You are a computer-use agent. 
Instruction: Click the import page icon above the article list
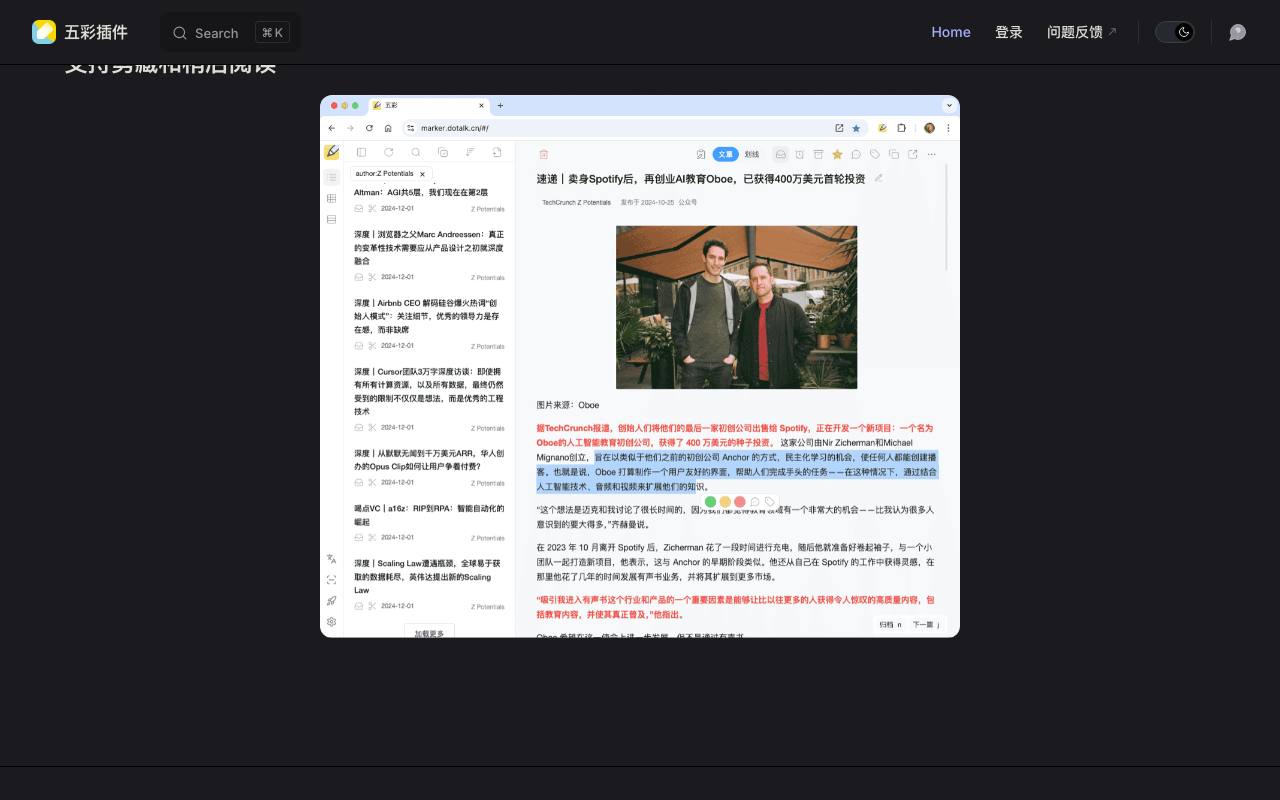tap(497, 153)
